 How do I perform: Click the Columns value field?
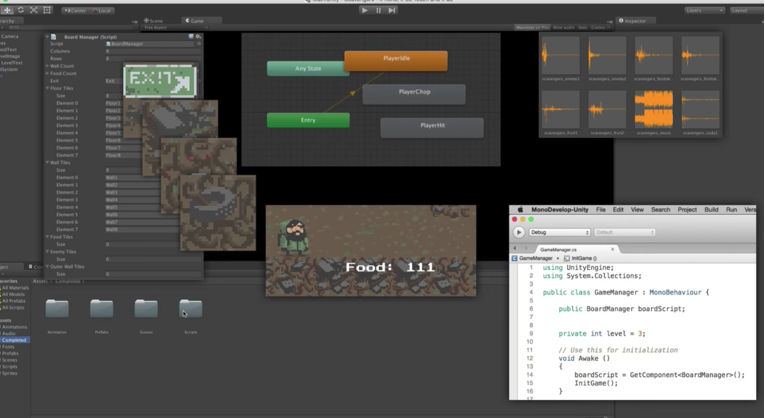(153, 51)
